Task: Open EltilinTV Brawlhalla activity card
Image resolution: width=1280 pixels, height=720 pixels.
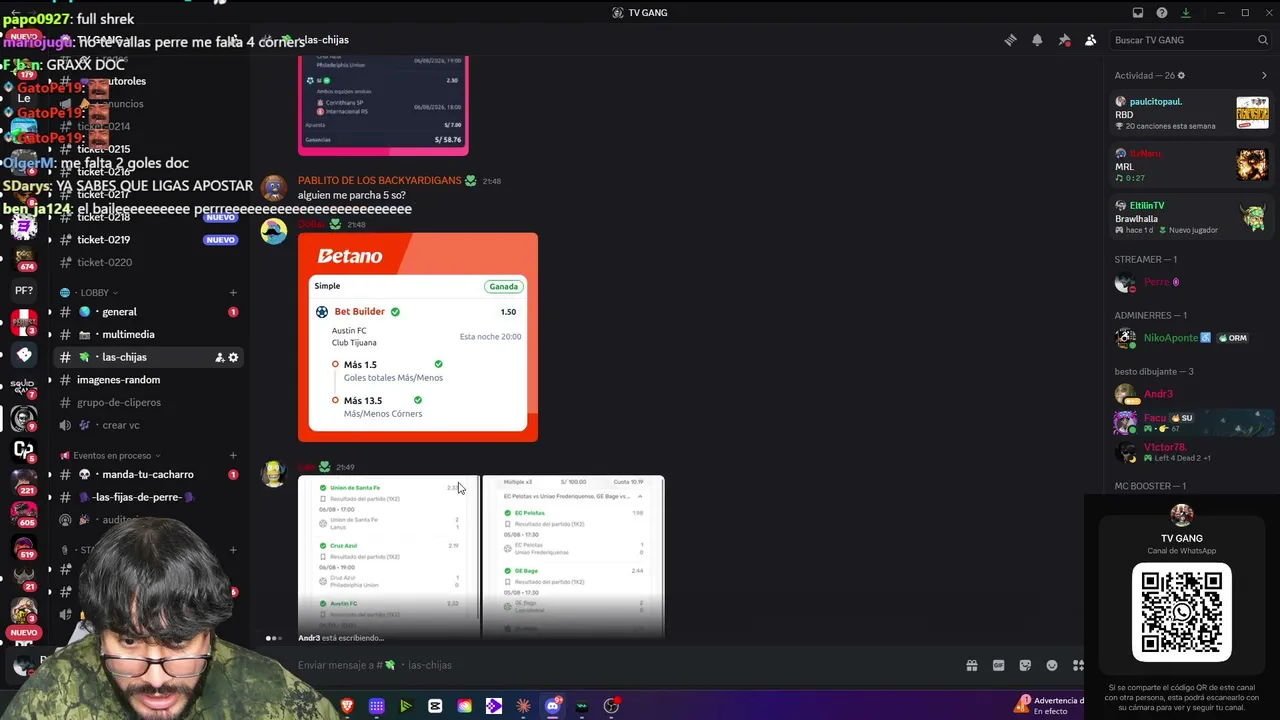Action: pyautogui.click(x=1191, y=217)
